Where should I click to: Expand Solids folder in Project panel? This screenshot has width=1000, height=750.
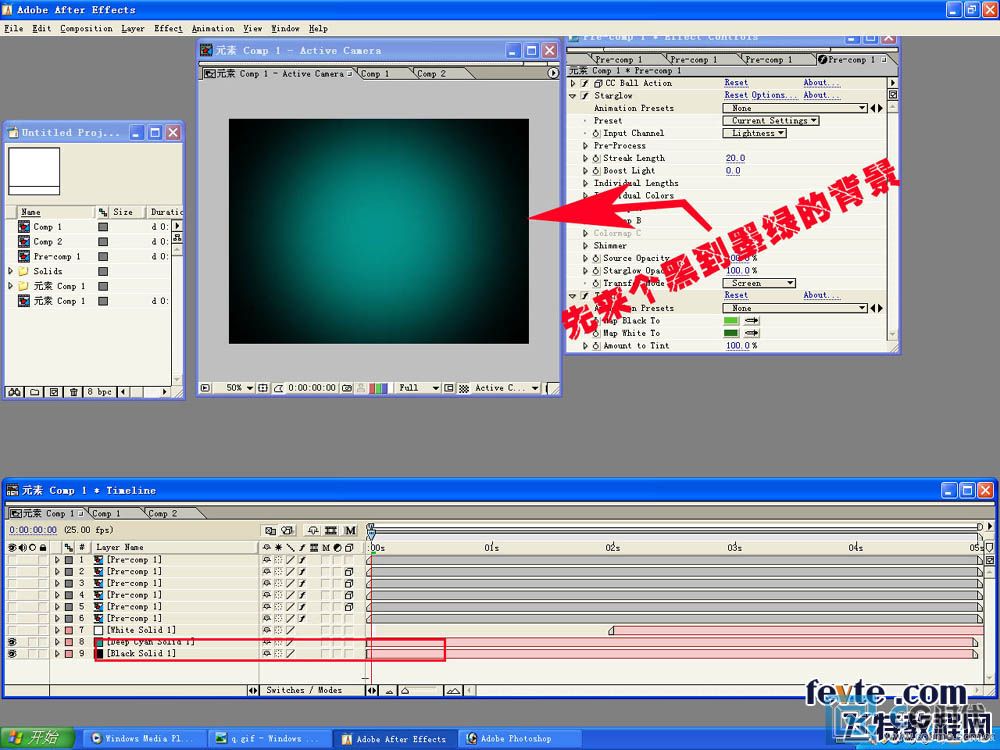(11, 271)
